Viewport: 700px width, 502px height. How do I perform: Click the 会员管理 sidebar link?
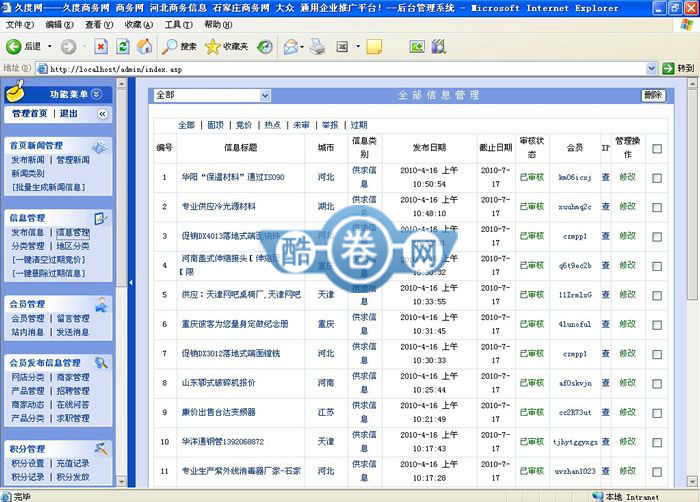pos(28,318)
